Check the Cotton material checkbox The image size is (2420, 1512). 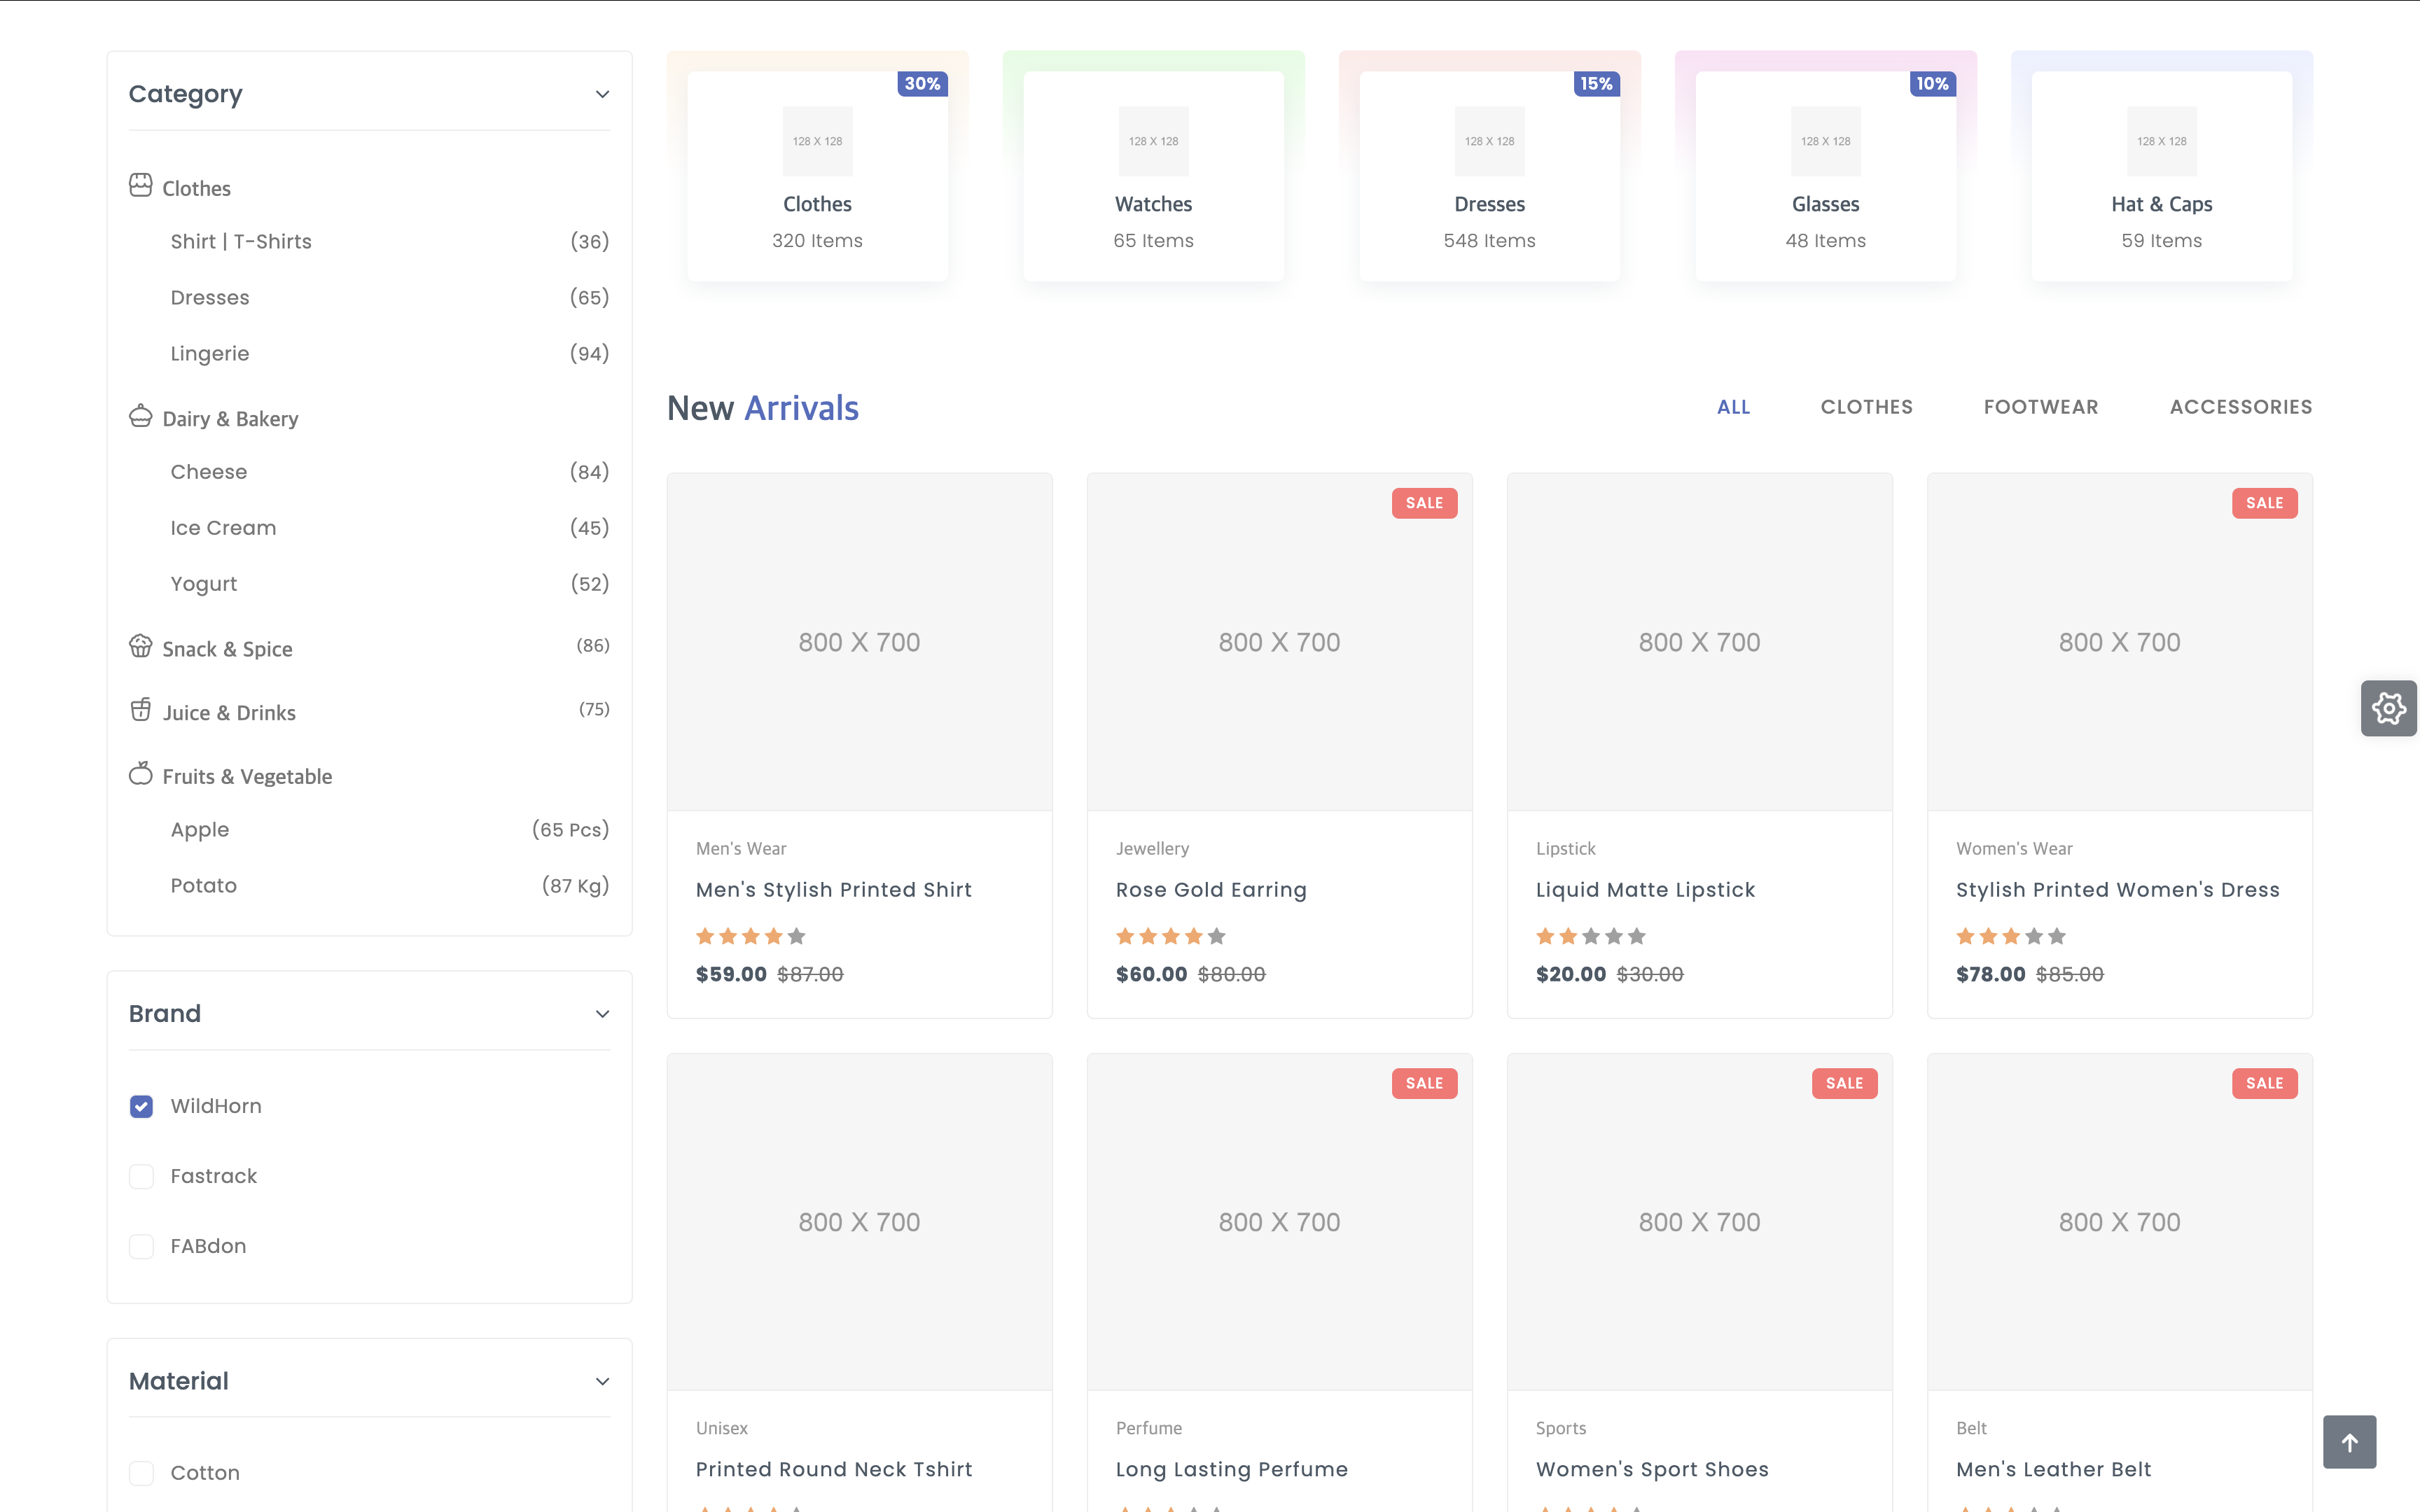(x=141, y=1473)
